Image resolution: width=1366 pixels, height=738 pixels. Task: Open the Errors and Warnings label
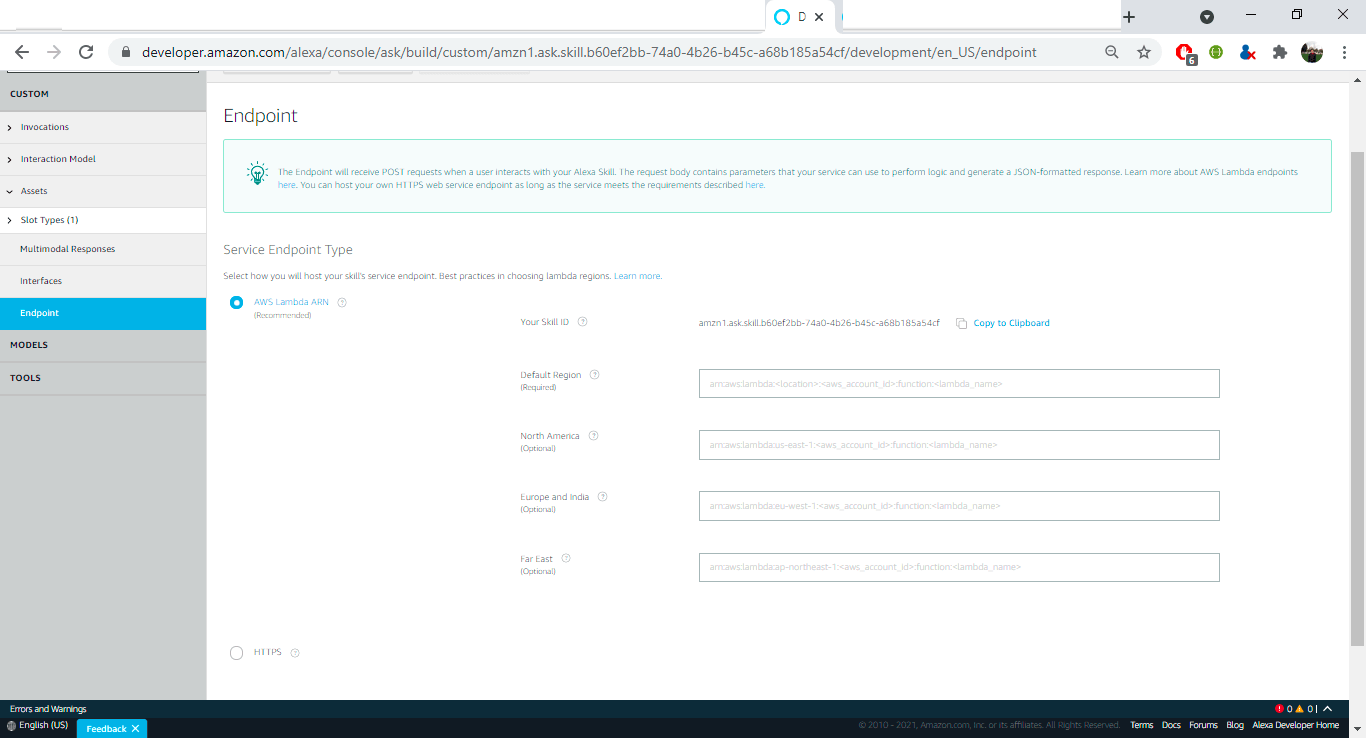[x=48, y=709]
